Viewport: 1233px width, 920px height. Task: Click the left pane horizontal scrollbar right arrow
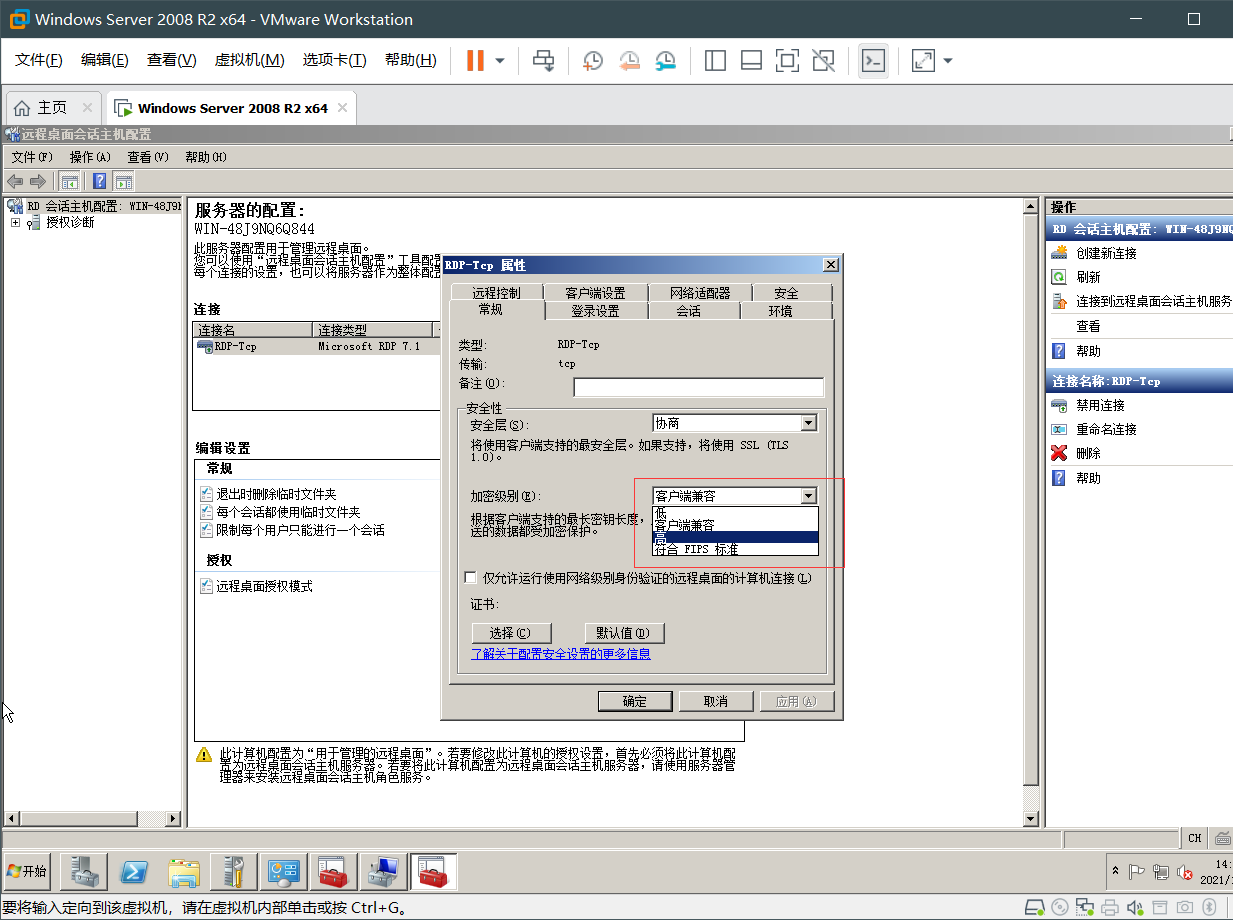[x=173, y=819]
